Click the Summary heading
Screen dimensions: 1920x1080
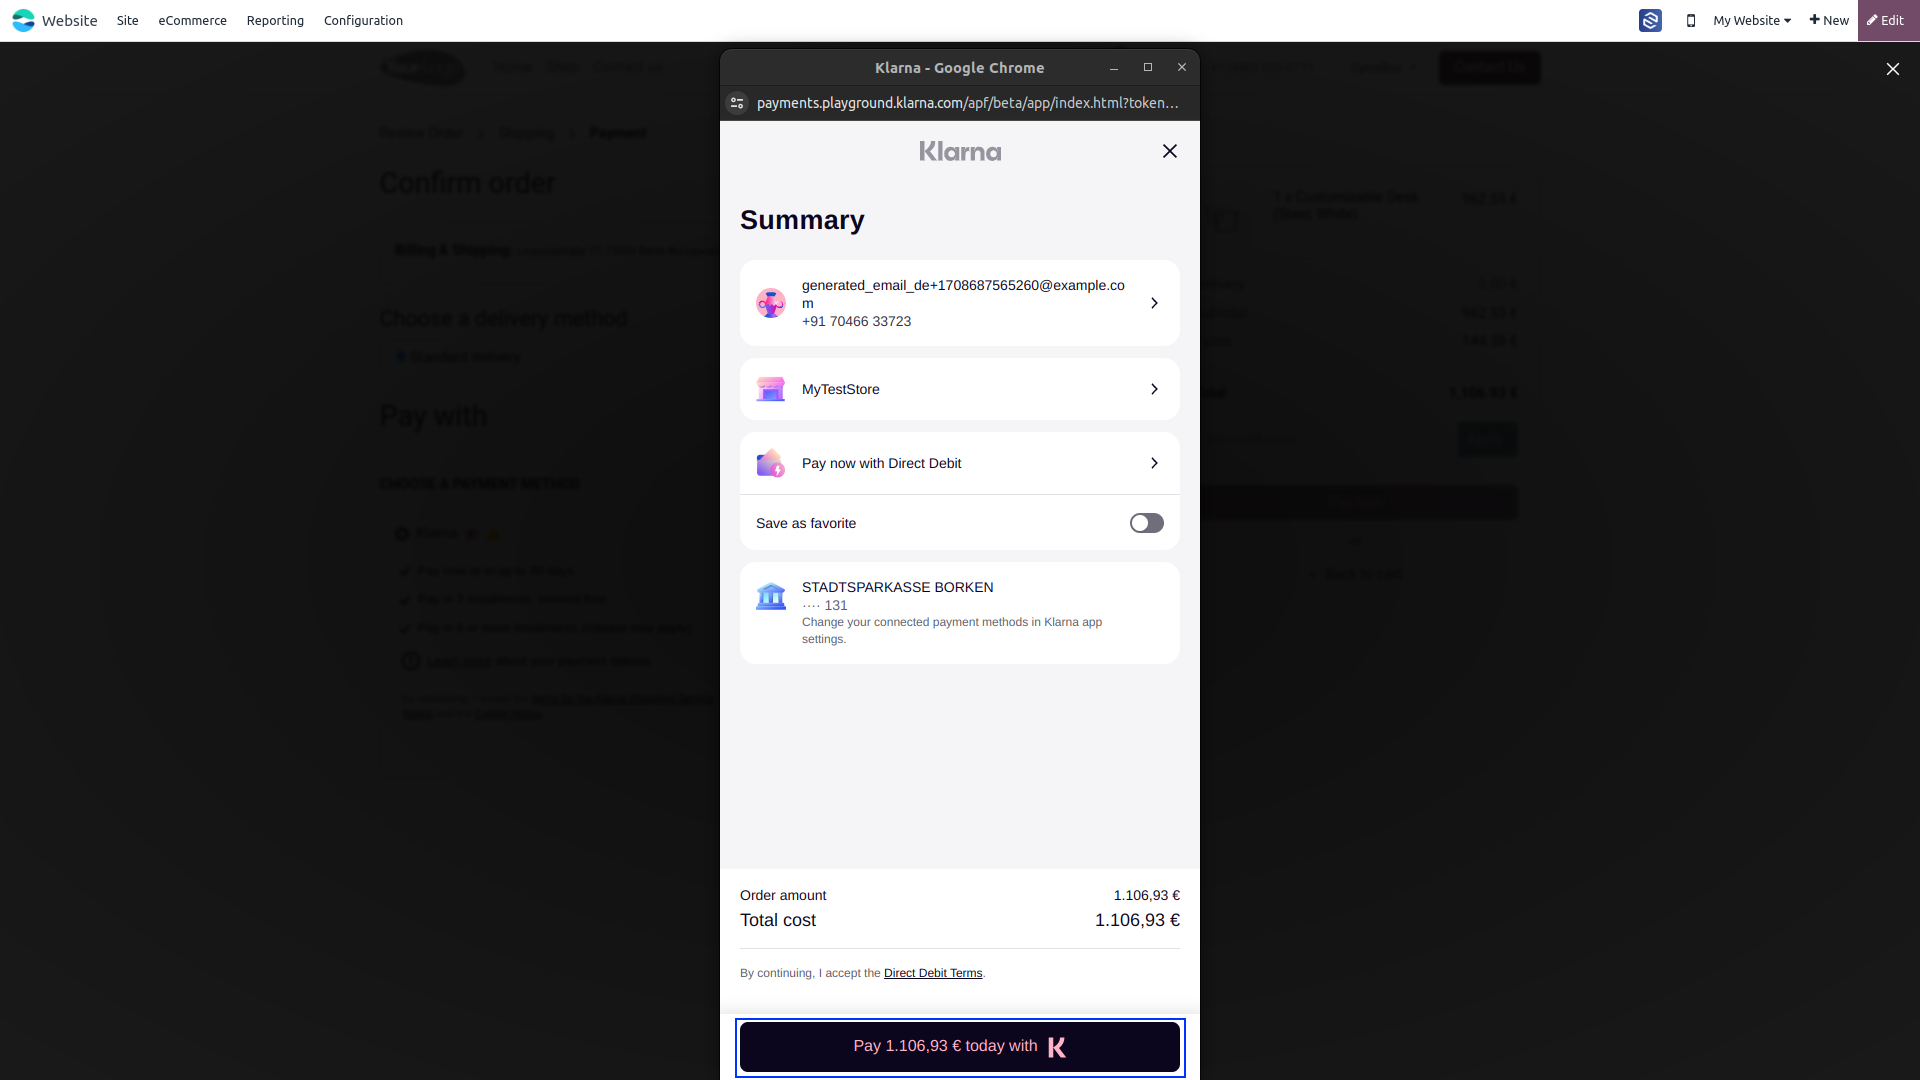coord(802,220)
